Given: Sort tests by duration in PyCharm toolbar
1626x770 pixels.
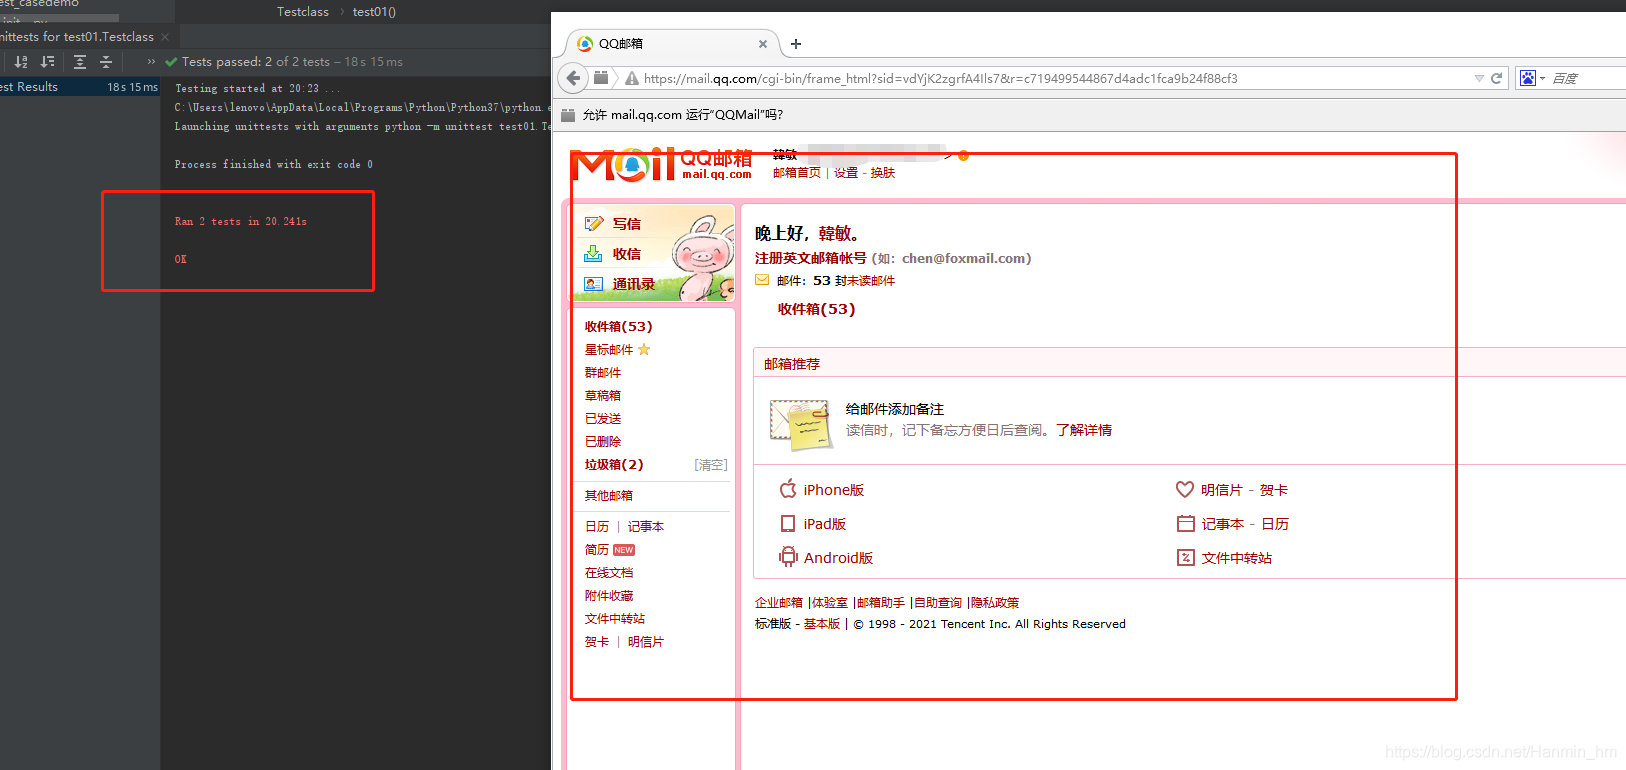Looking at the screenshot, I should click(47, 62).
